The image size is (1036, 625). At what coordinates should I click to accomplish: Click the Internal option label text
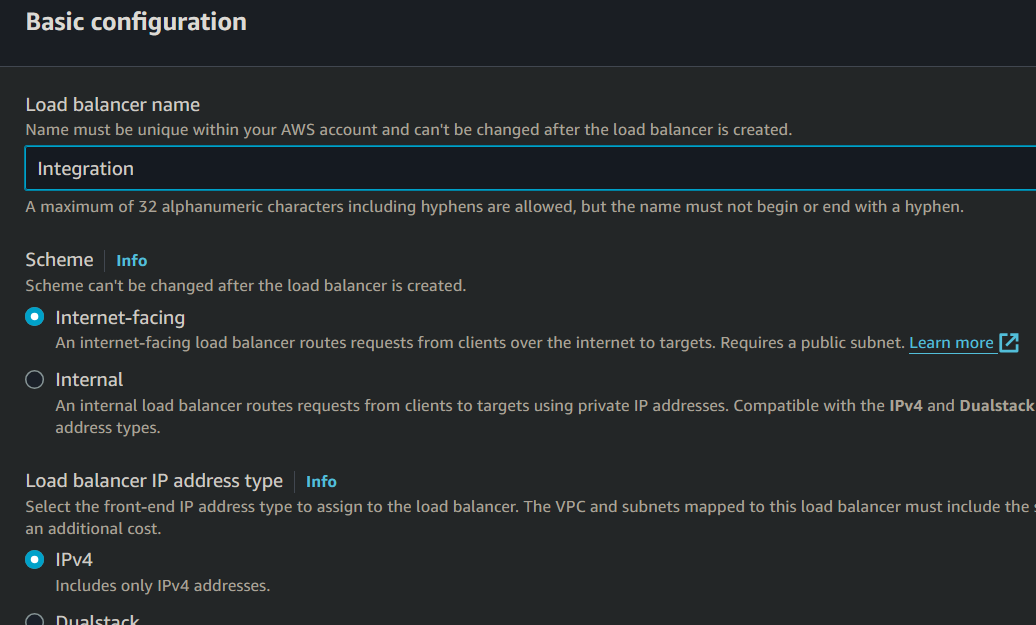click(89, 380)
